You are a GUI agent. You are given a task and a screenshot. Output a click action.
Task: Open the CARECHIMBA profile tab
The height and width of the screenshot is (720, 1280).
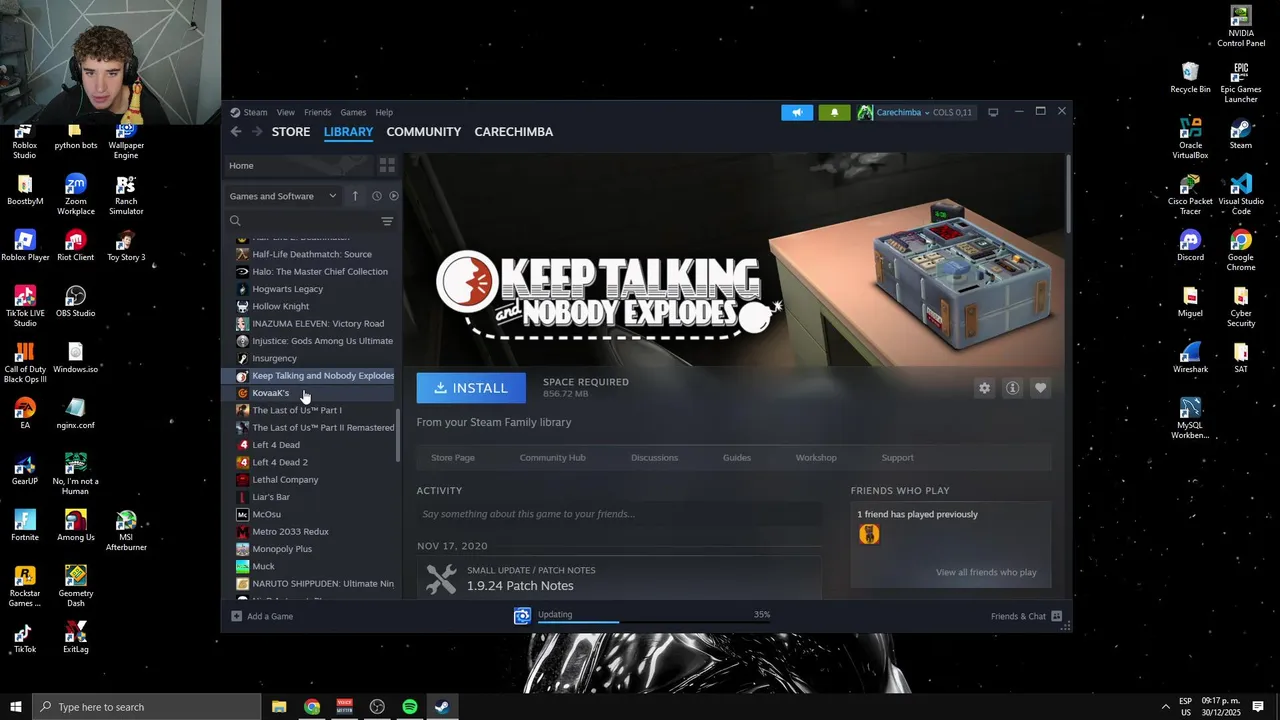tap(514, 132)
